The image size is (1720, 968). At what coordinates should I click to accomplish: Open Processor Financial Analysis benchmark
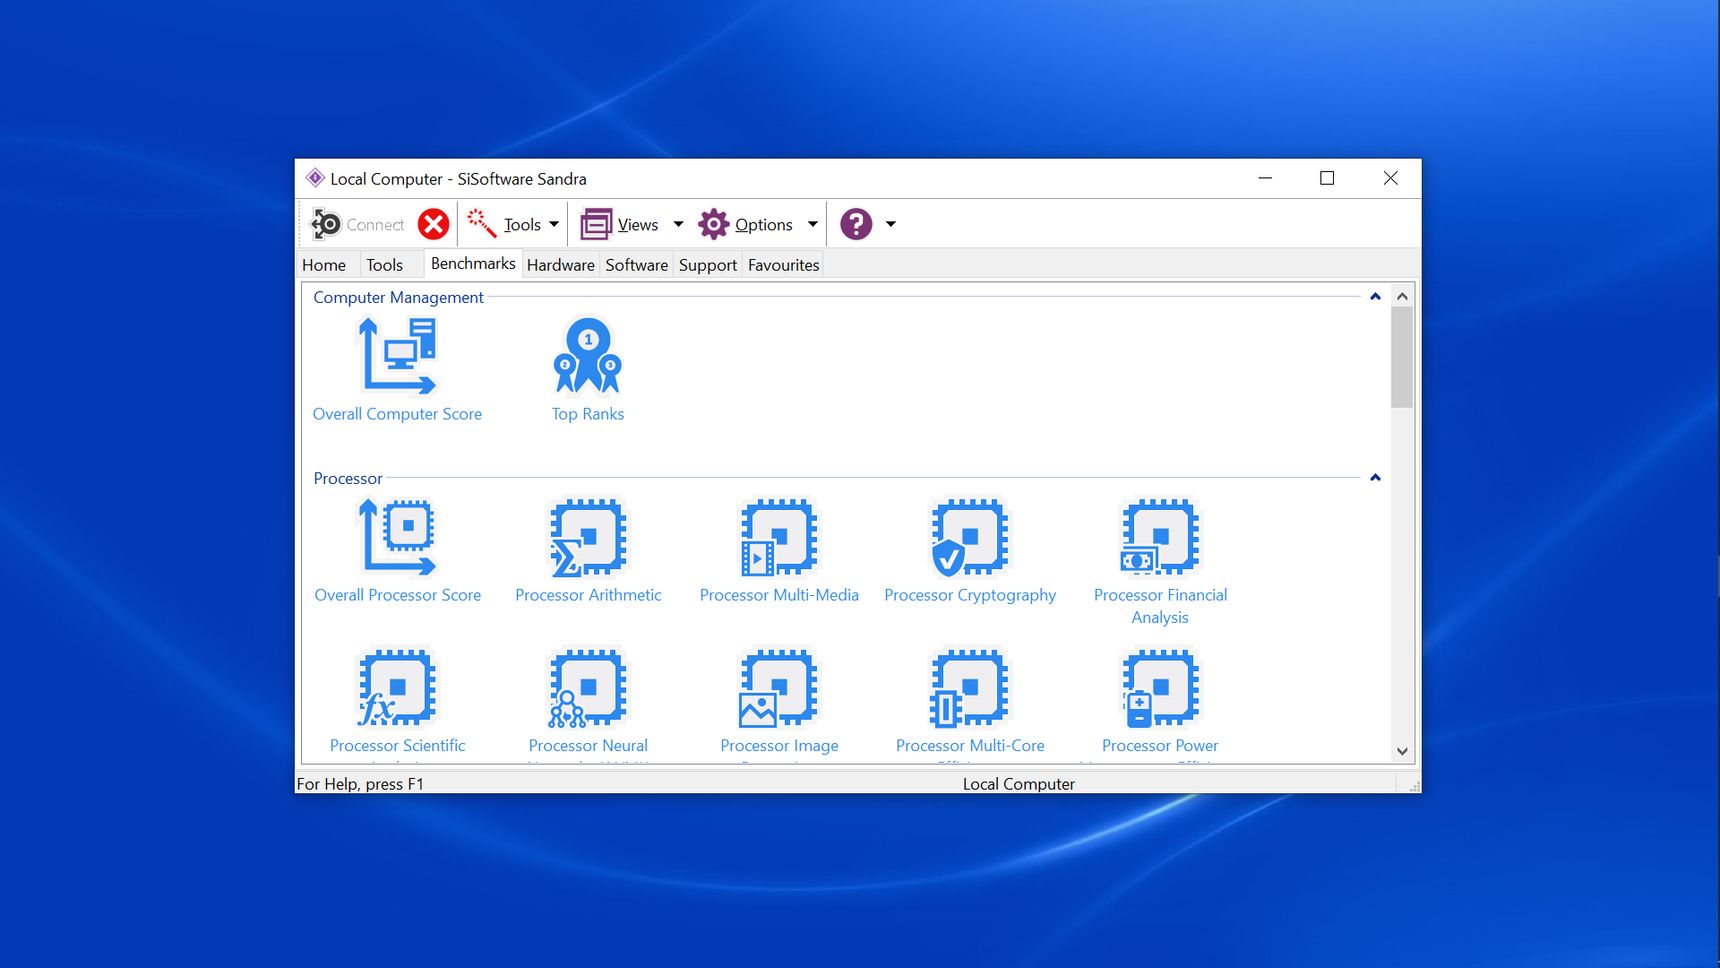[x=1160, y=539]
